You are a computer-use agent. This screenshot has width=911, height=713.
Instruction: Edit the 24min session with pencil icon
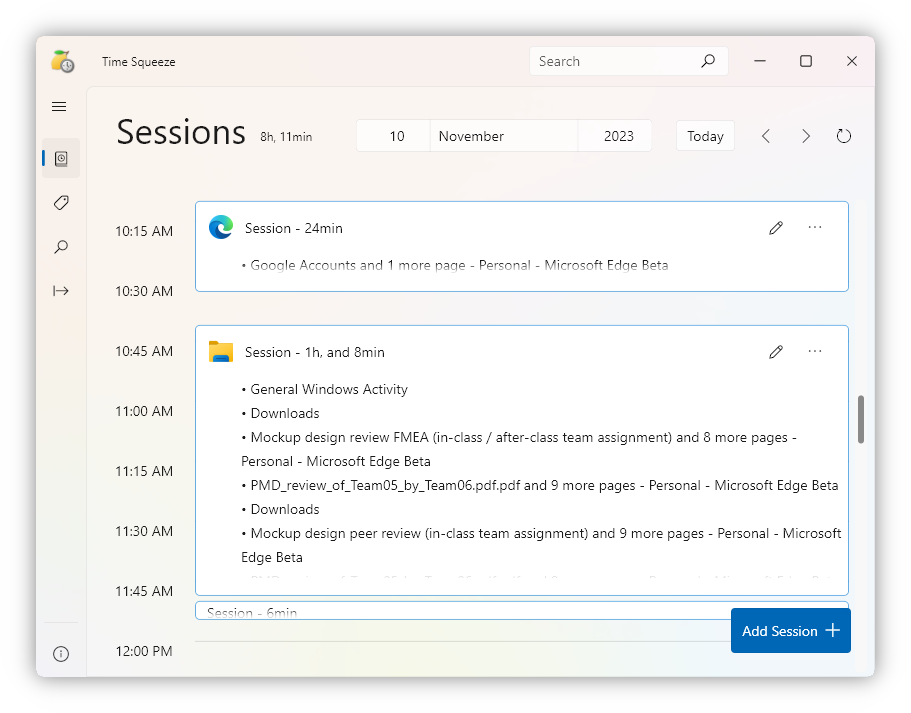776,228
